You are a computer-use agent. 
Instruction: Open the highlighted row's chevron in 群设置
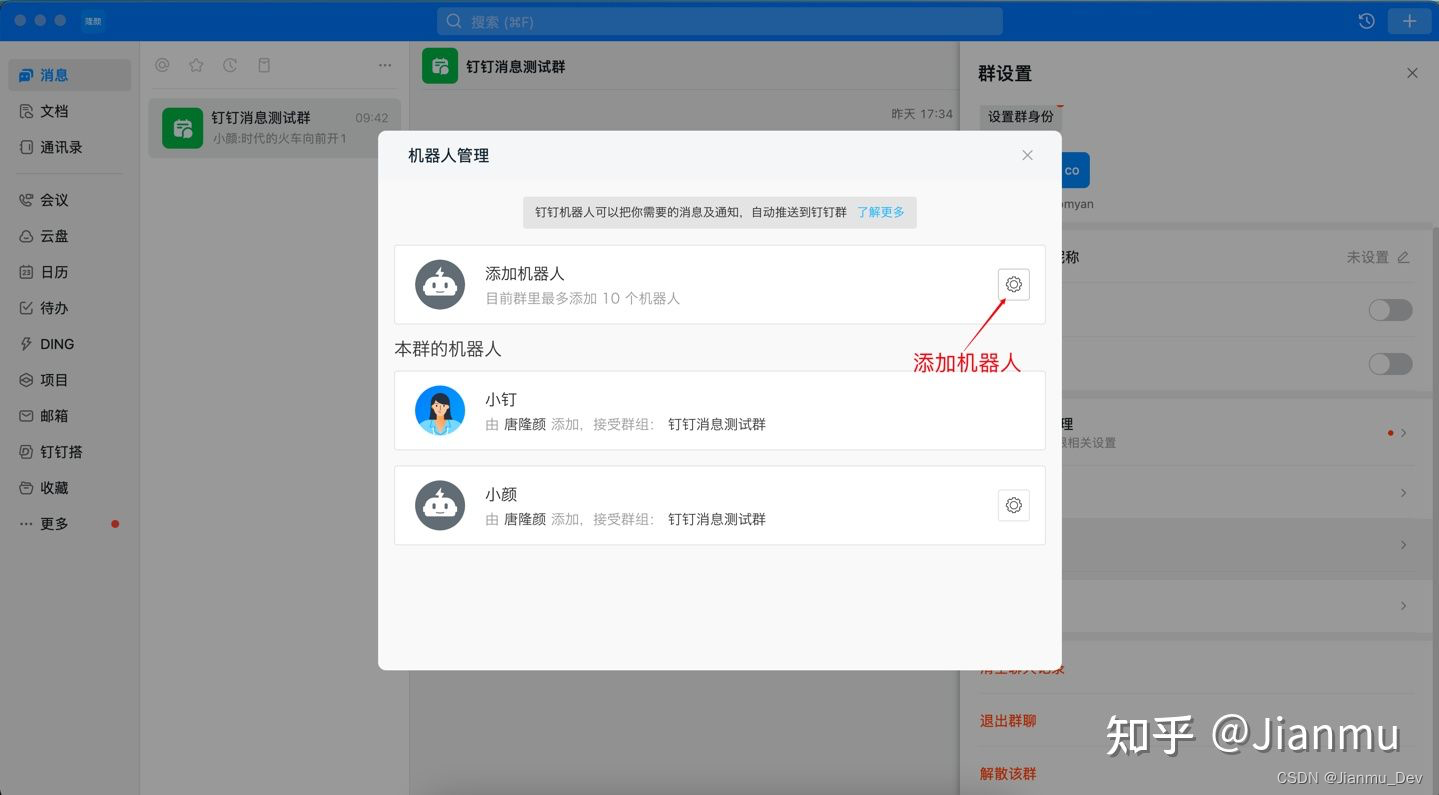tap(1404, 545)
